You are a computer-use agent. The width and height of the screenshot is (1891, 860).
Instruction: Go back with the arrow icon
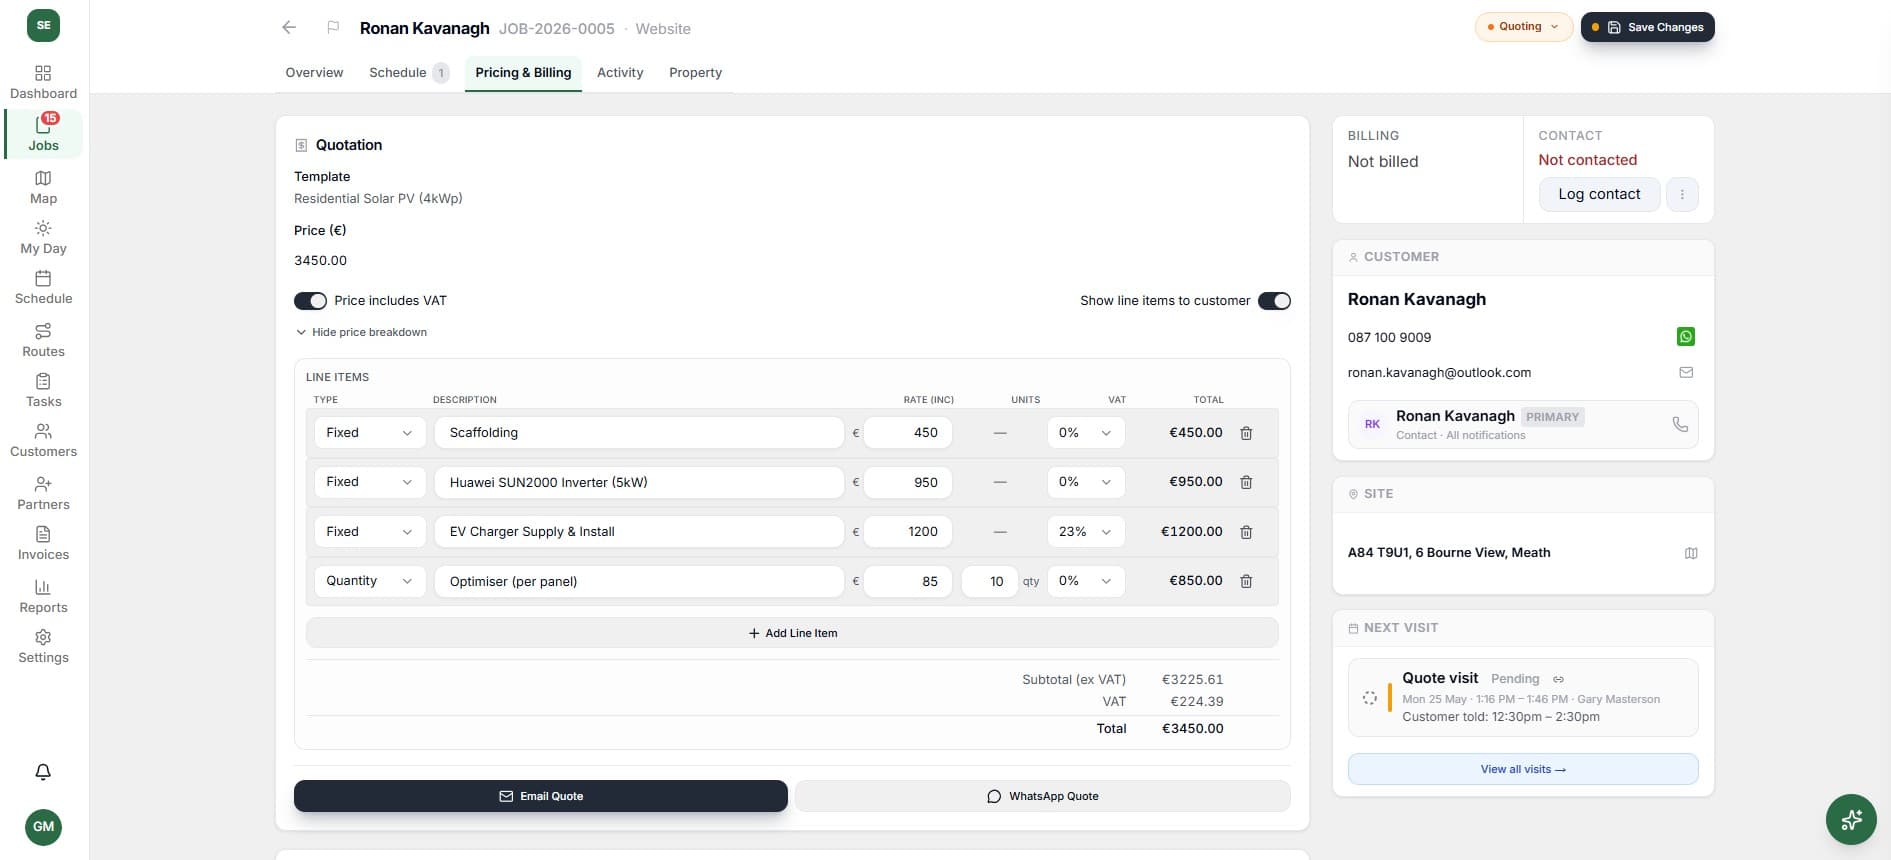[289, 28]
